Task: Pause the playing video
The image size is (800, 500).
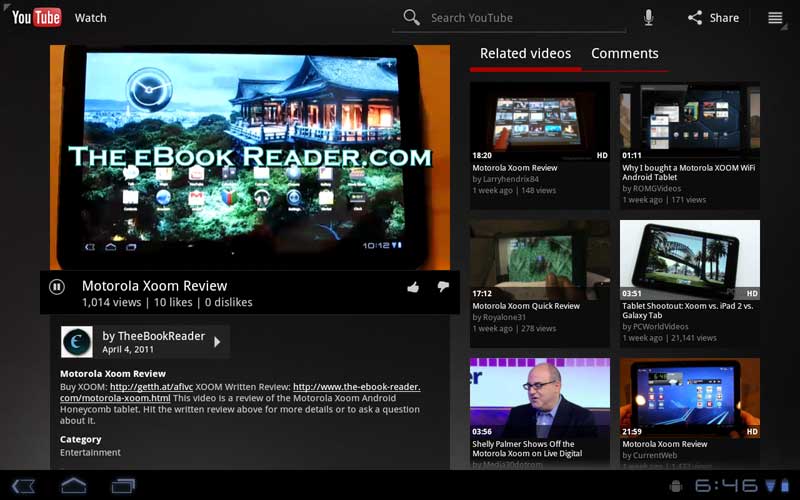Action: point(57,287)
